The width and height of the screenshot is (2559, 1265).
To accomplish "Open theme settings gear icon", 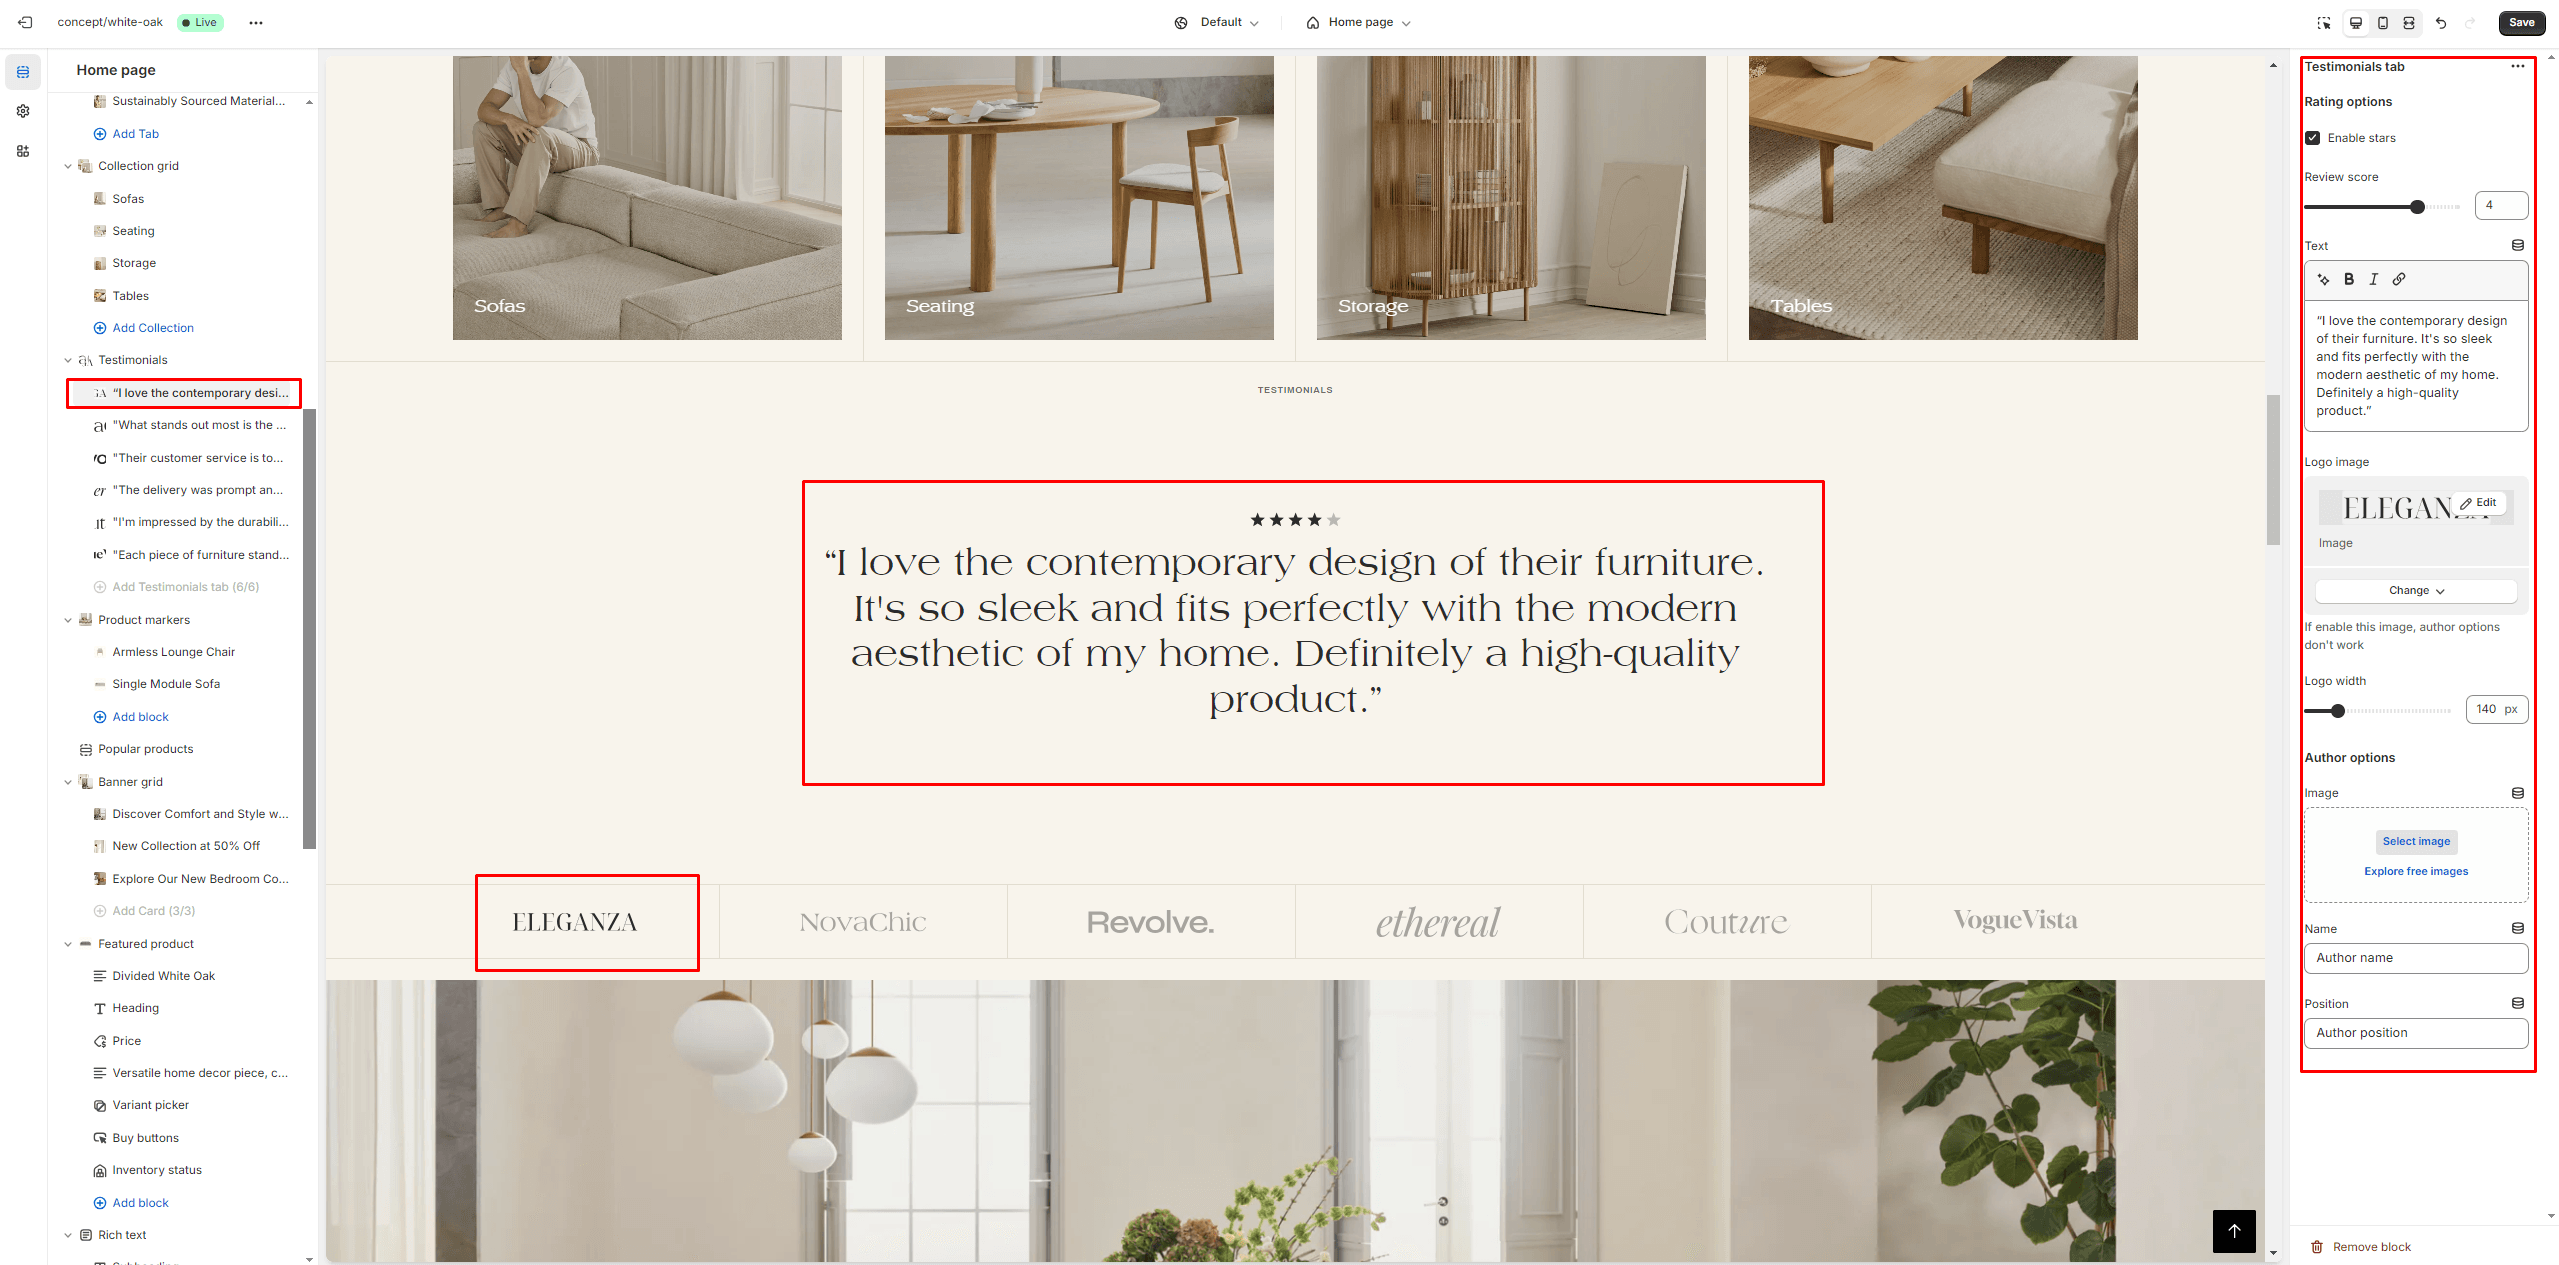I will [23, 111].
